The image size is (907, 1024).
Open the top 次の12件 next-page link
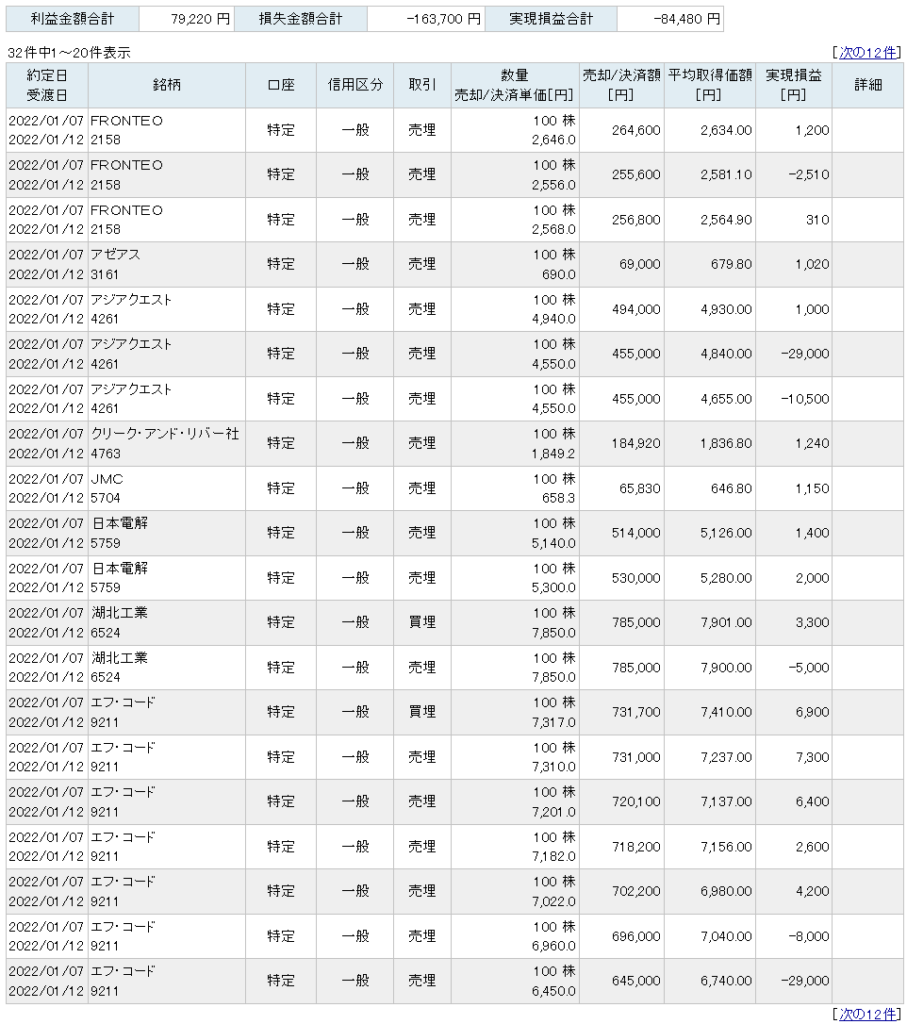[867, 53]
